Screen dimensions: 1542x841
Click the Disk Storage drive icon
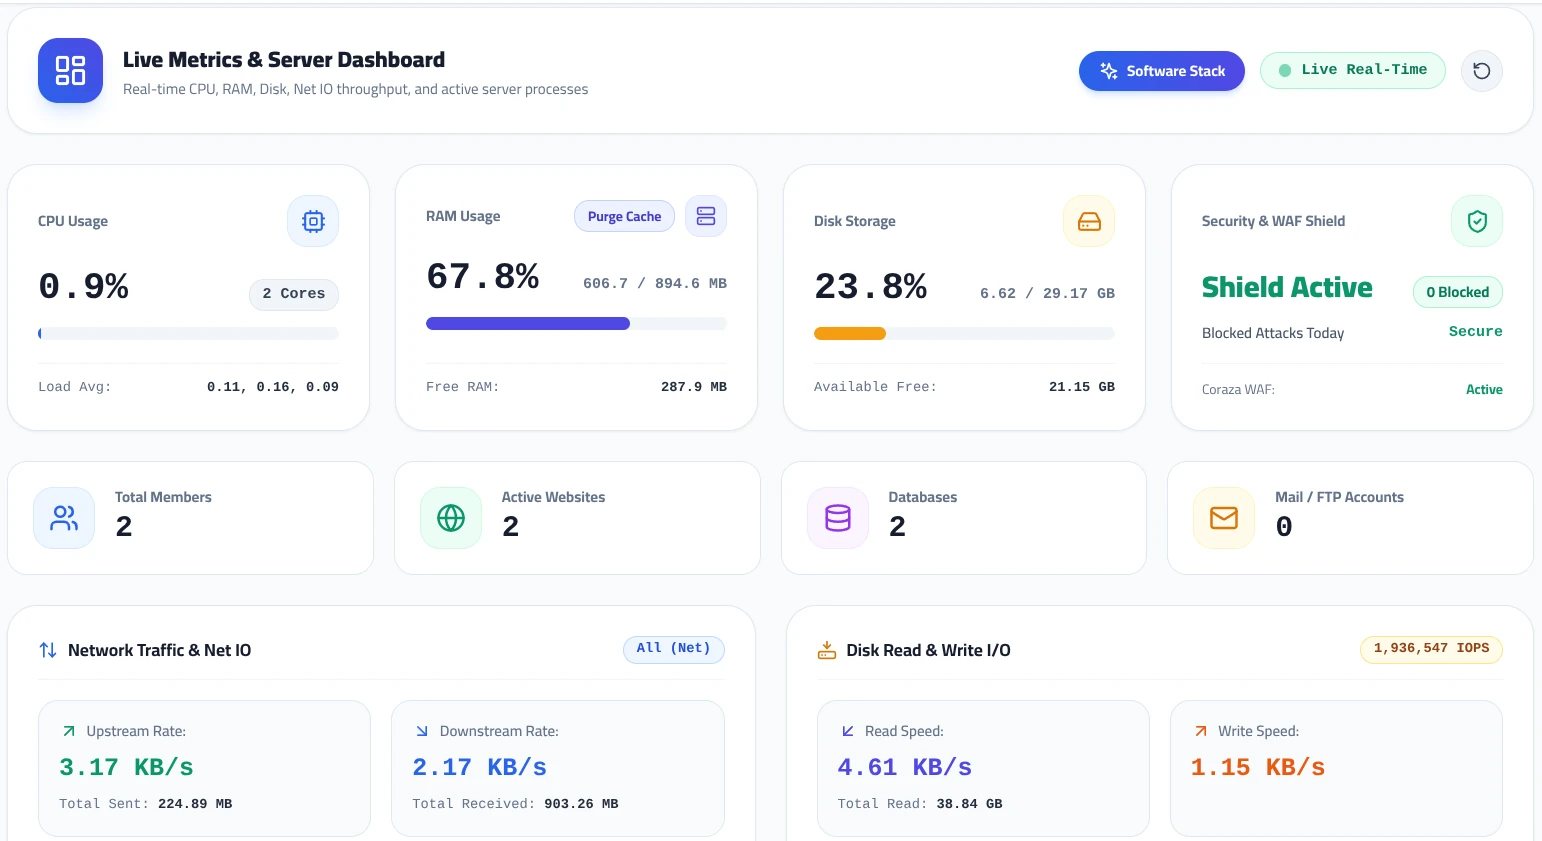(x=1089, y=221)
